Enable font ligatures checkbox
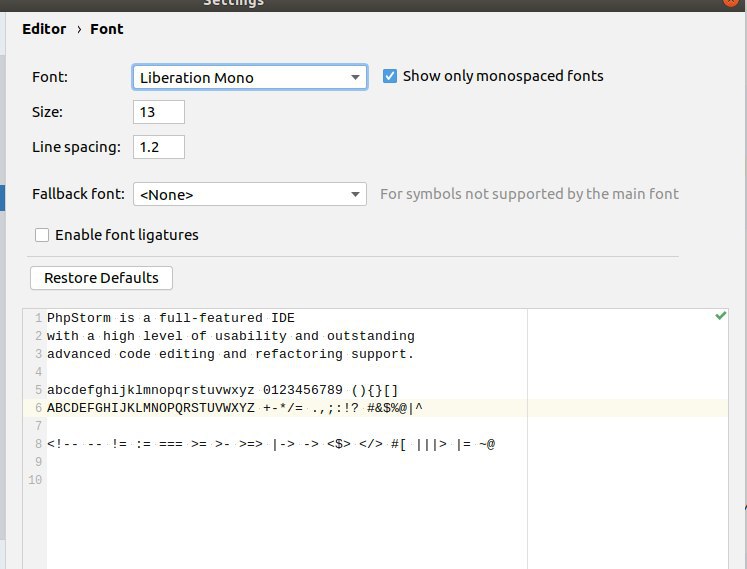Viewport: 747px width, 569px height. pos(42,235)
